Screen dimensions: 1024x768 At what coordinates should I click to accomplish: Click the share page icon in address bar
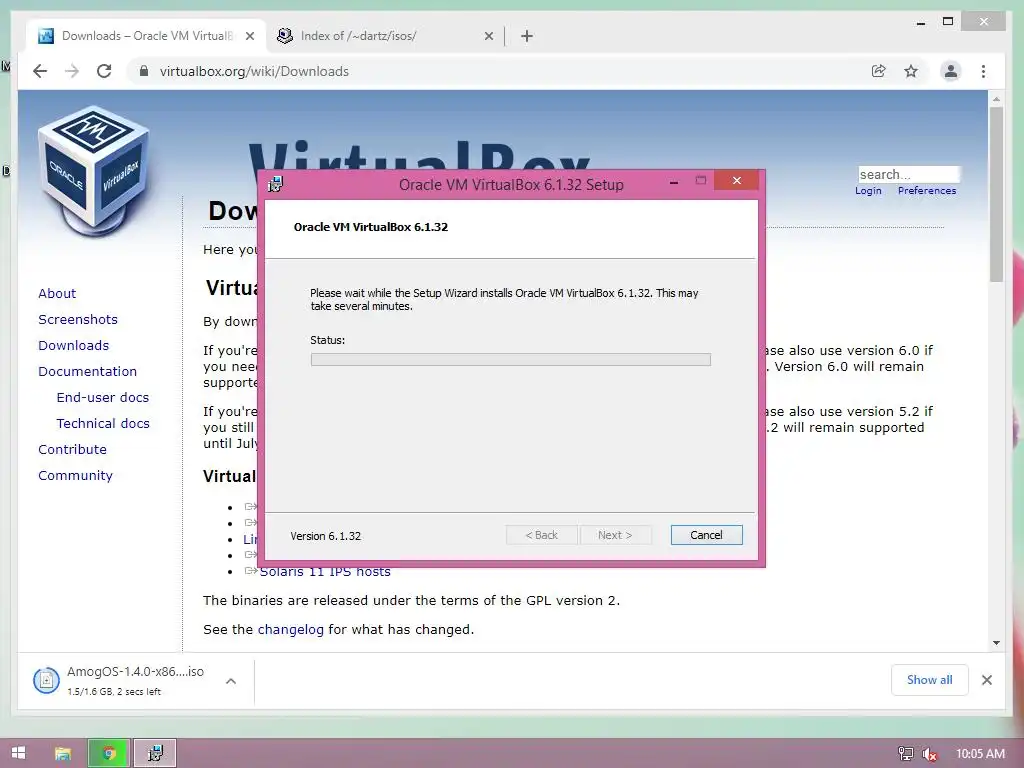point(878,71)
